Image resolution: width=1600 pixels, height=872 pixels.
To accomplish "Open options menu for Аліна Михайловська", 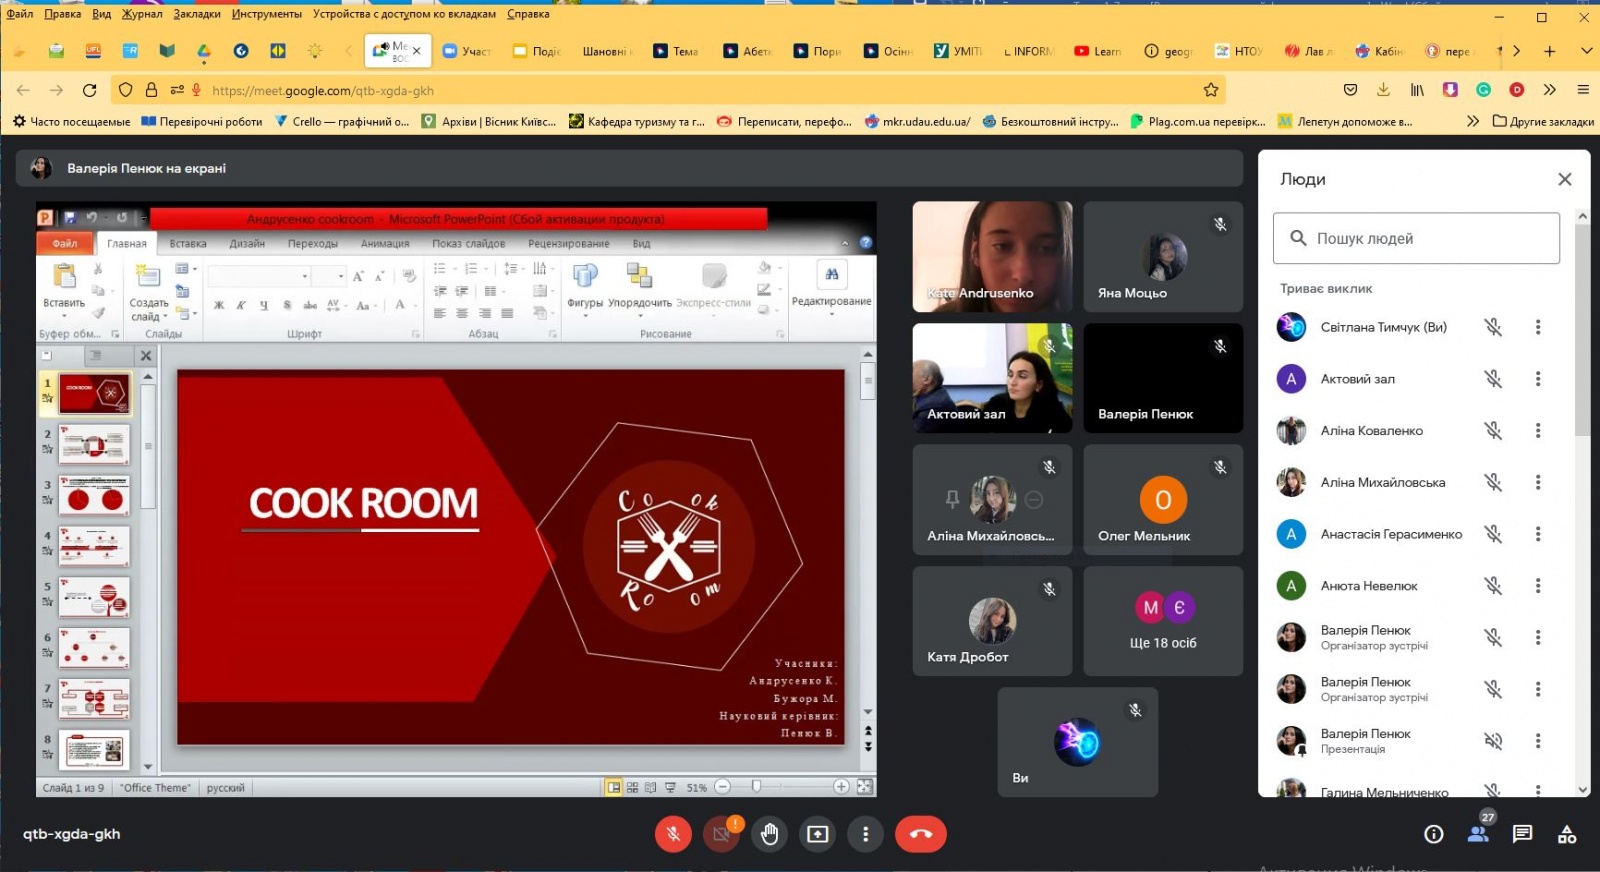I will coord(1538,482).
